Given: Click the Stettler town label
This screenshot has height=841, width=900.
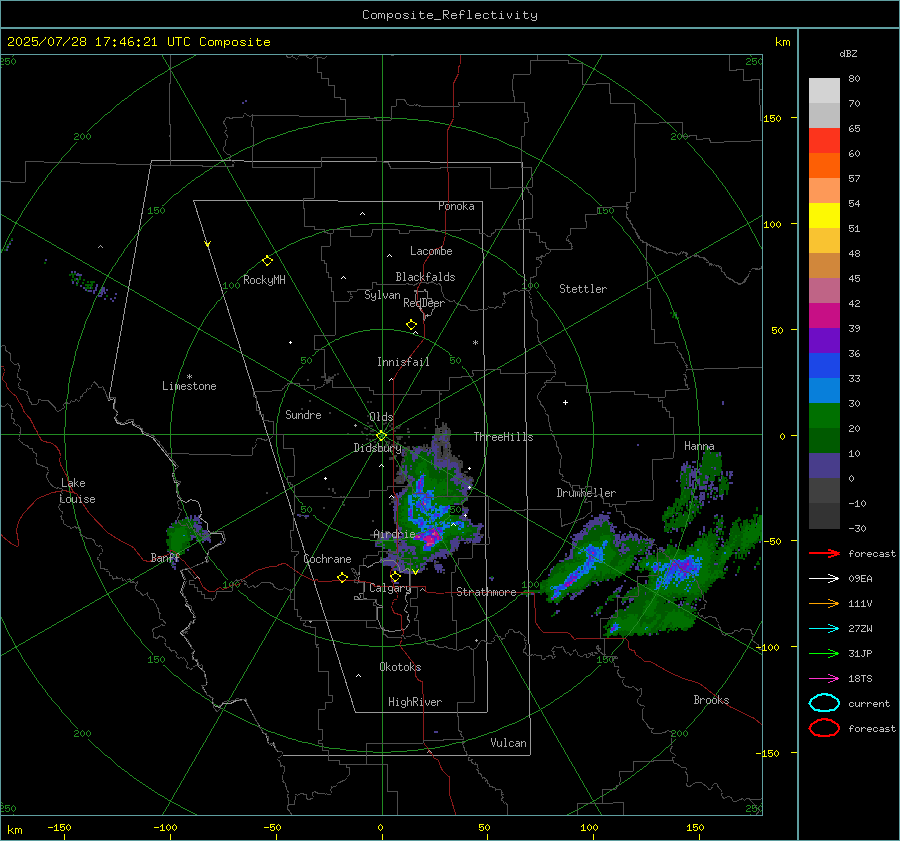Looking at the screenshot, I should point(583,289).
